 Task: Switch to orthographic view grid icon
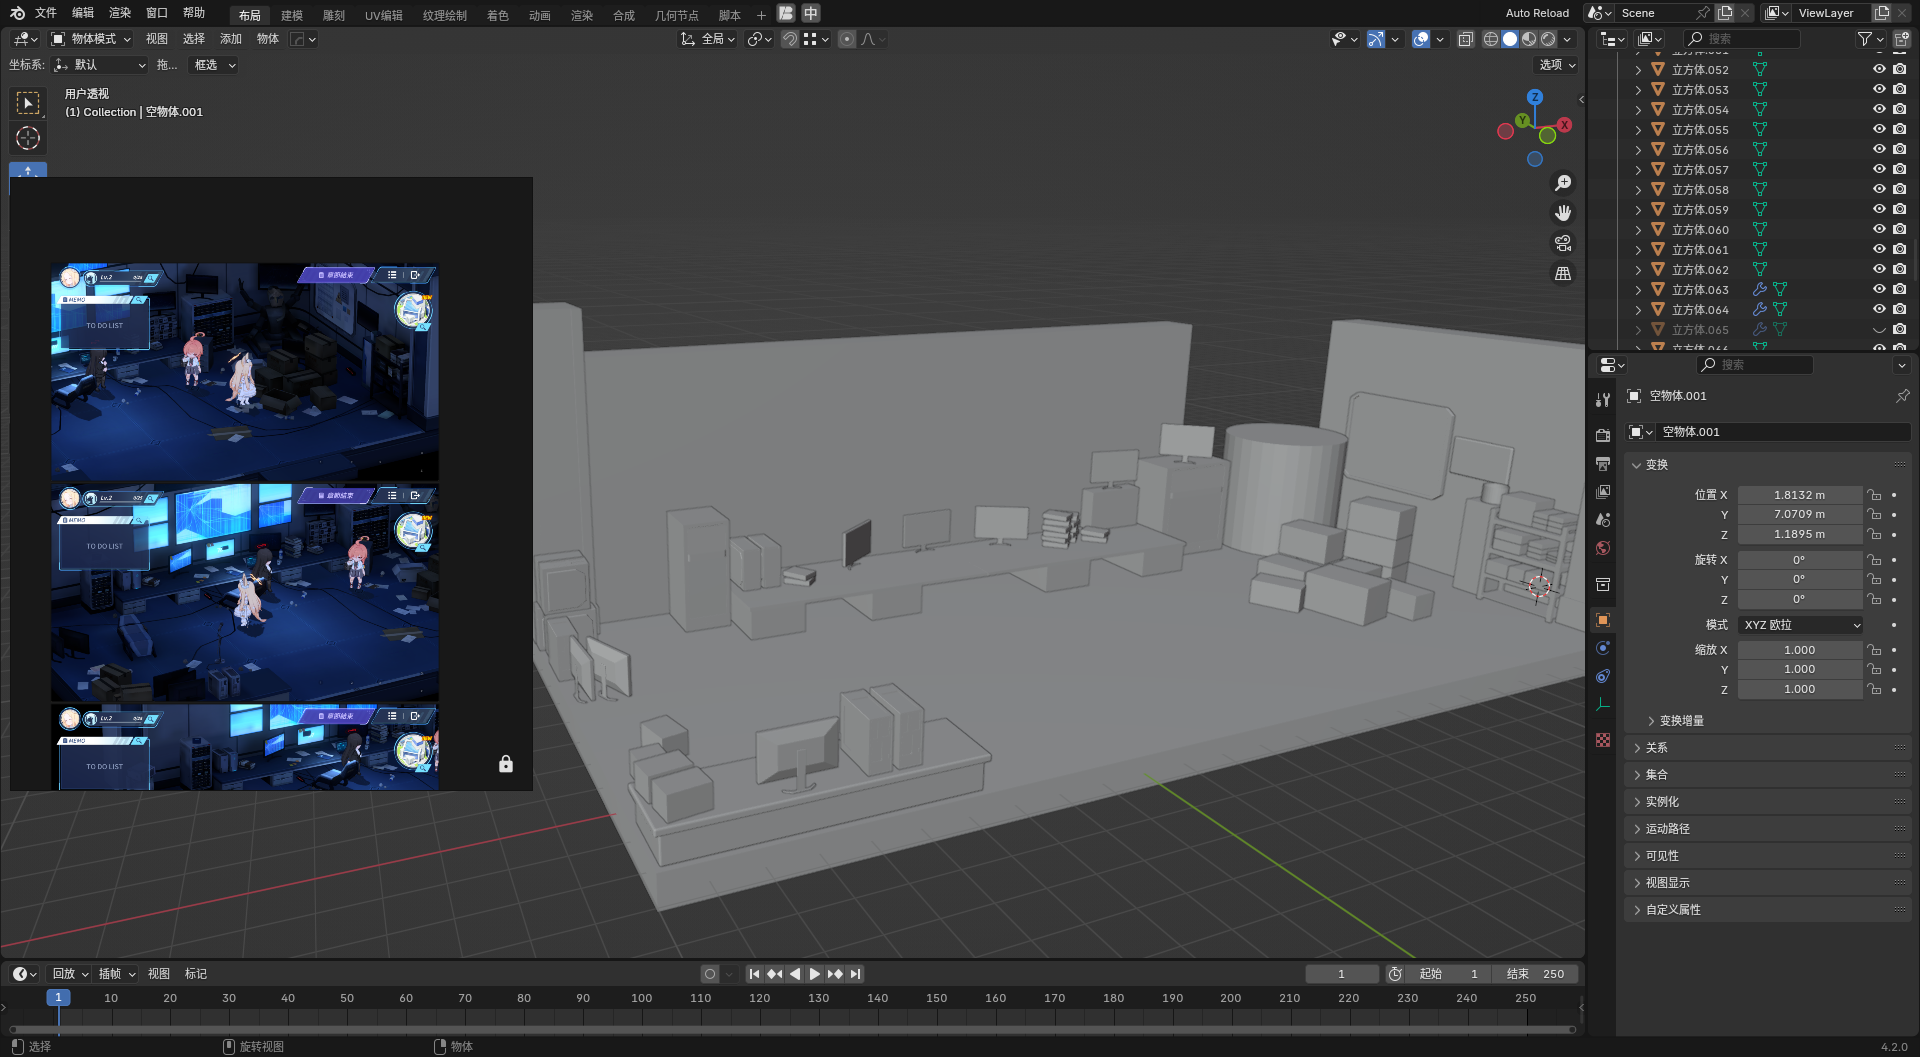[1563, 274]
